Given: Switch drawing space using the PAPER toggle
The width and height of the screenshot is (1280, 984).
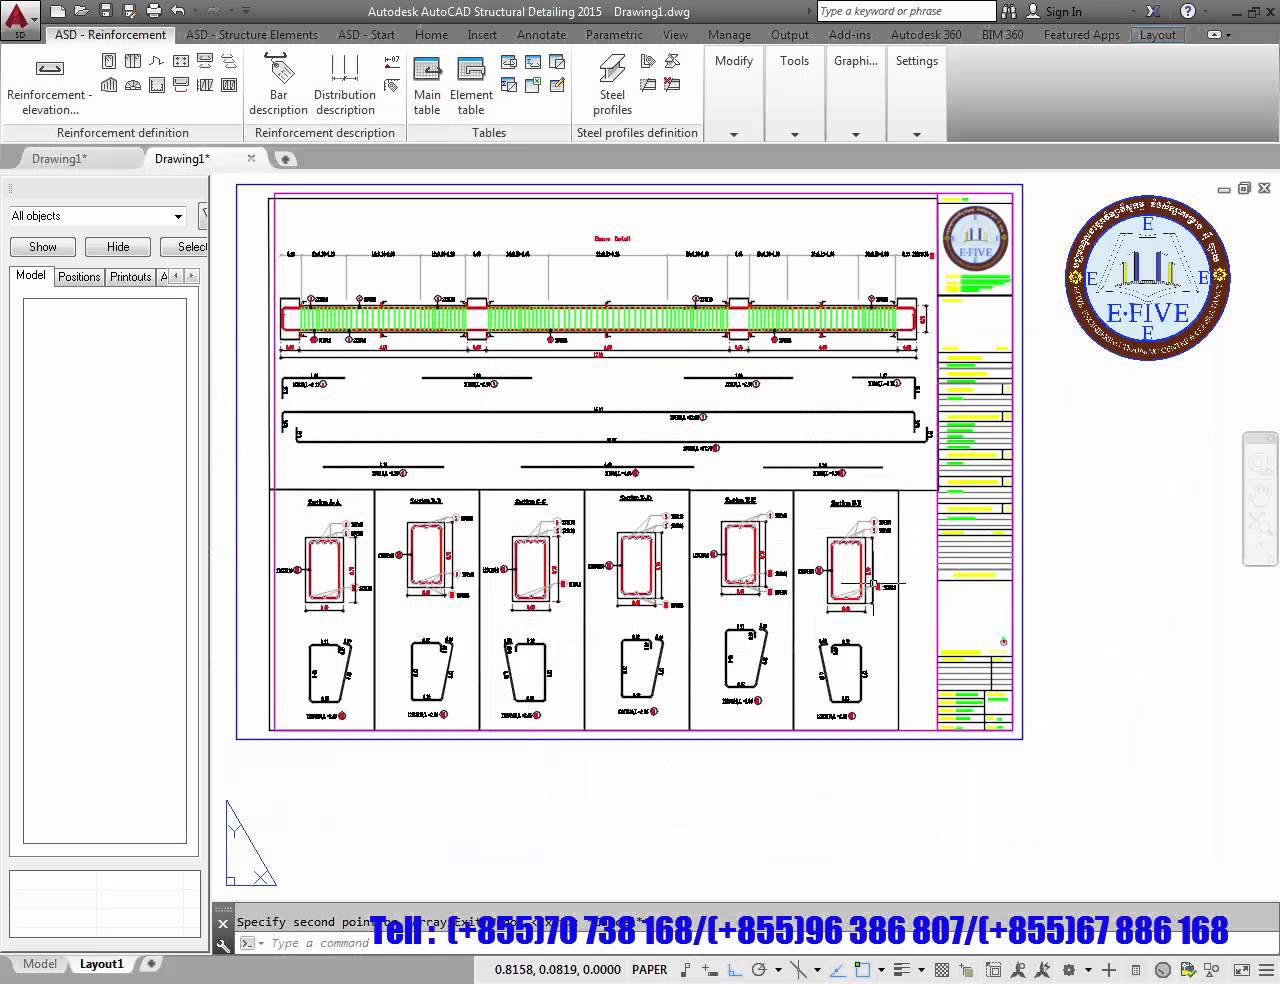Looking at the screenshot, I should [649, 969].
